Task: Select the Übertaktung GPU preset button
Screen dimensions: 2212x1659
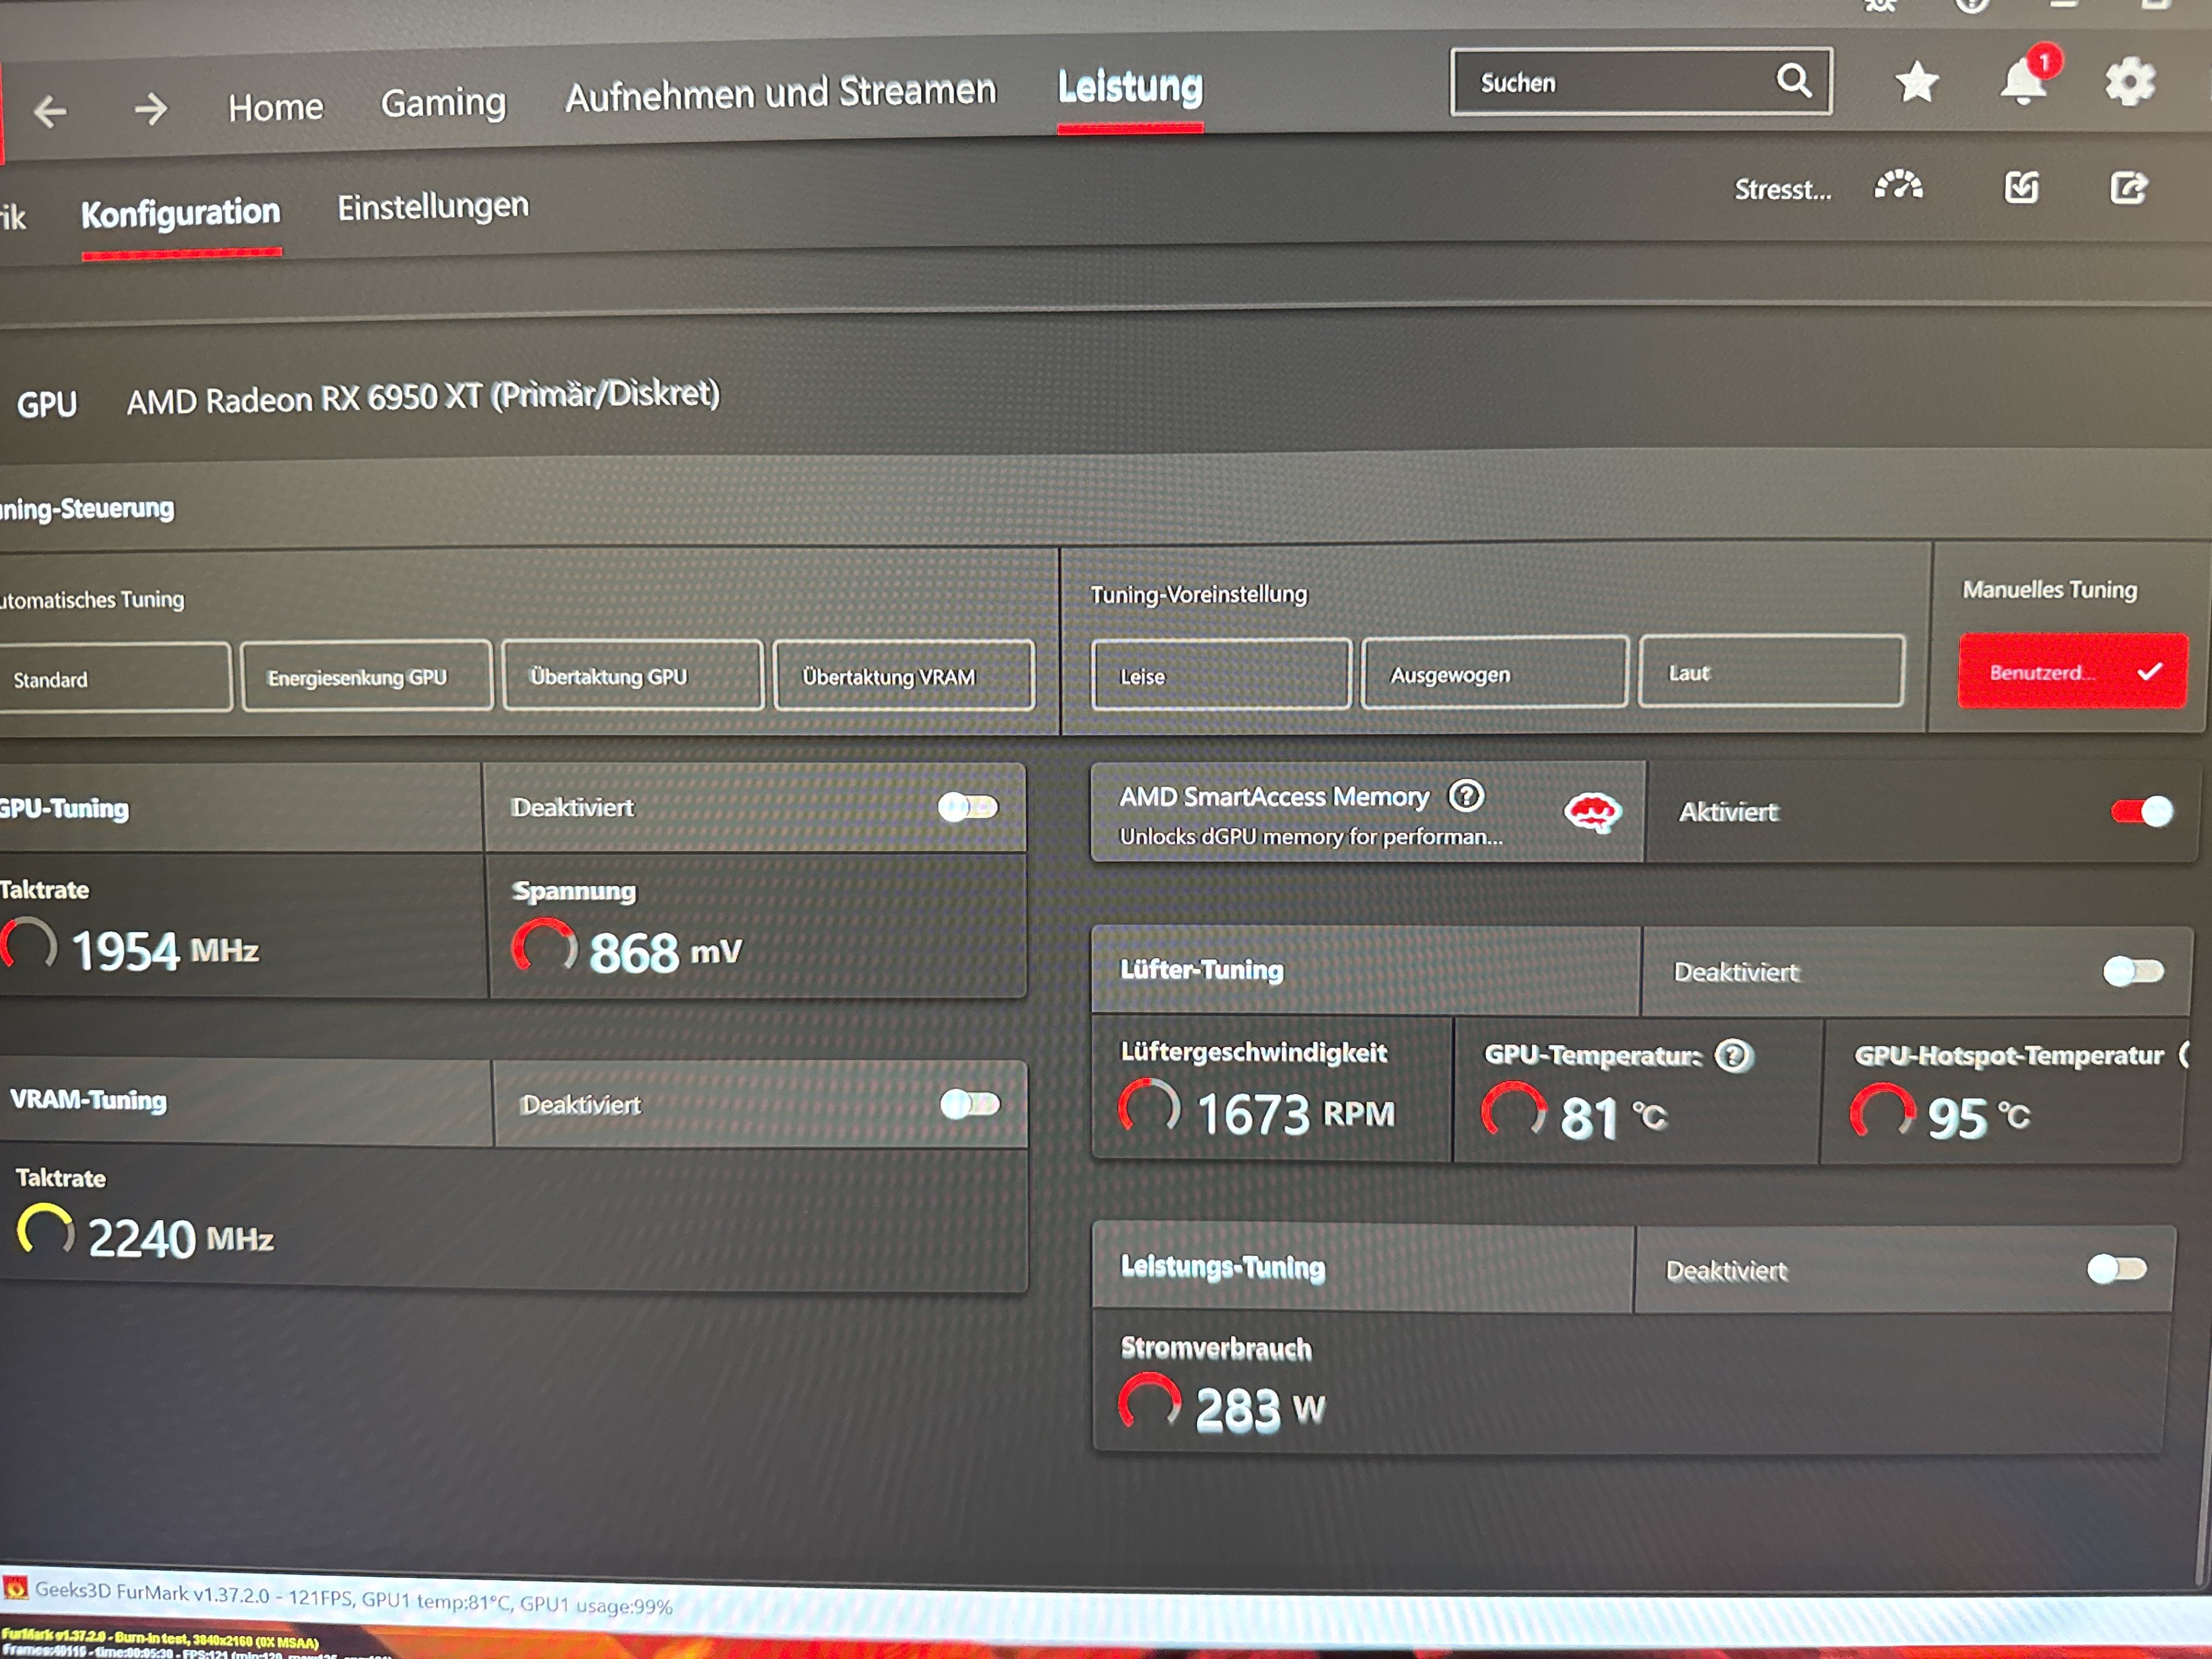Action: 633,676
